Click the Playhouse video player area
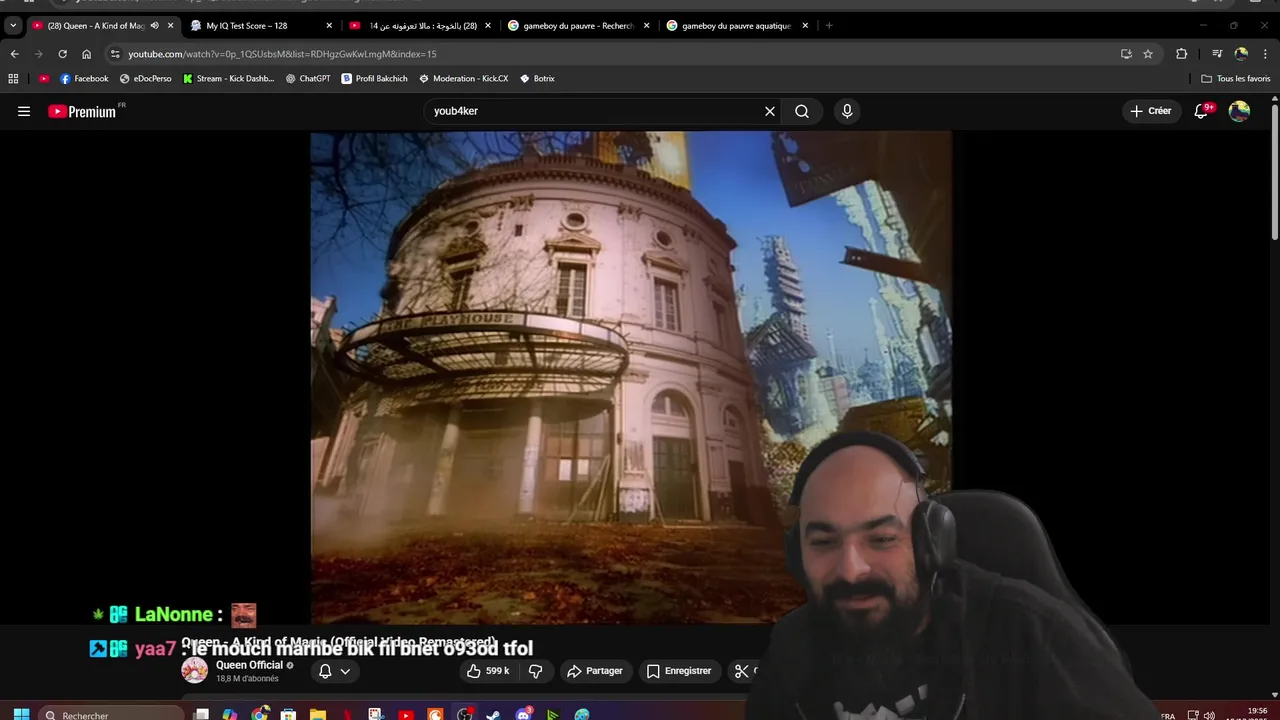The image size is (1280, 720). [630, 378]
